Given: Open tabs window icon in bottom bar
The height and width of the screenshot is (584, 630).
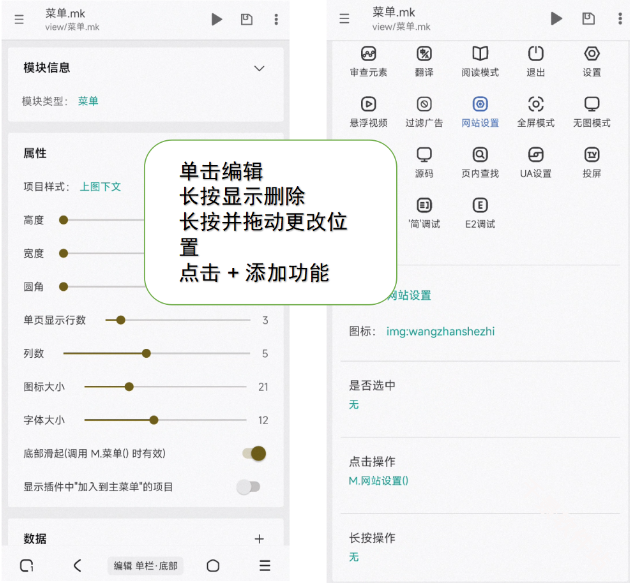Looking at the screenshot, I should pos(27,566).
